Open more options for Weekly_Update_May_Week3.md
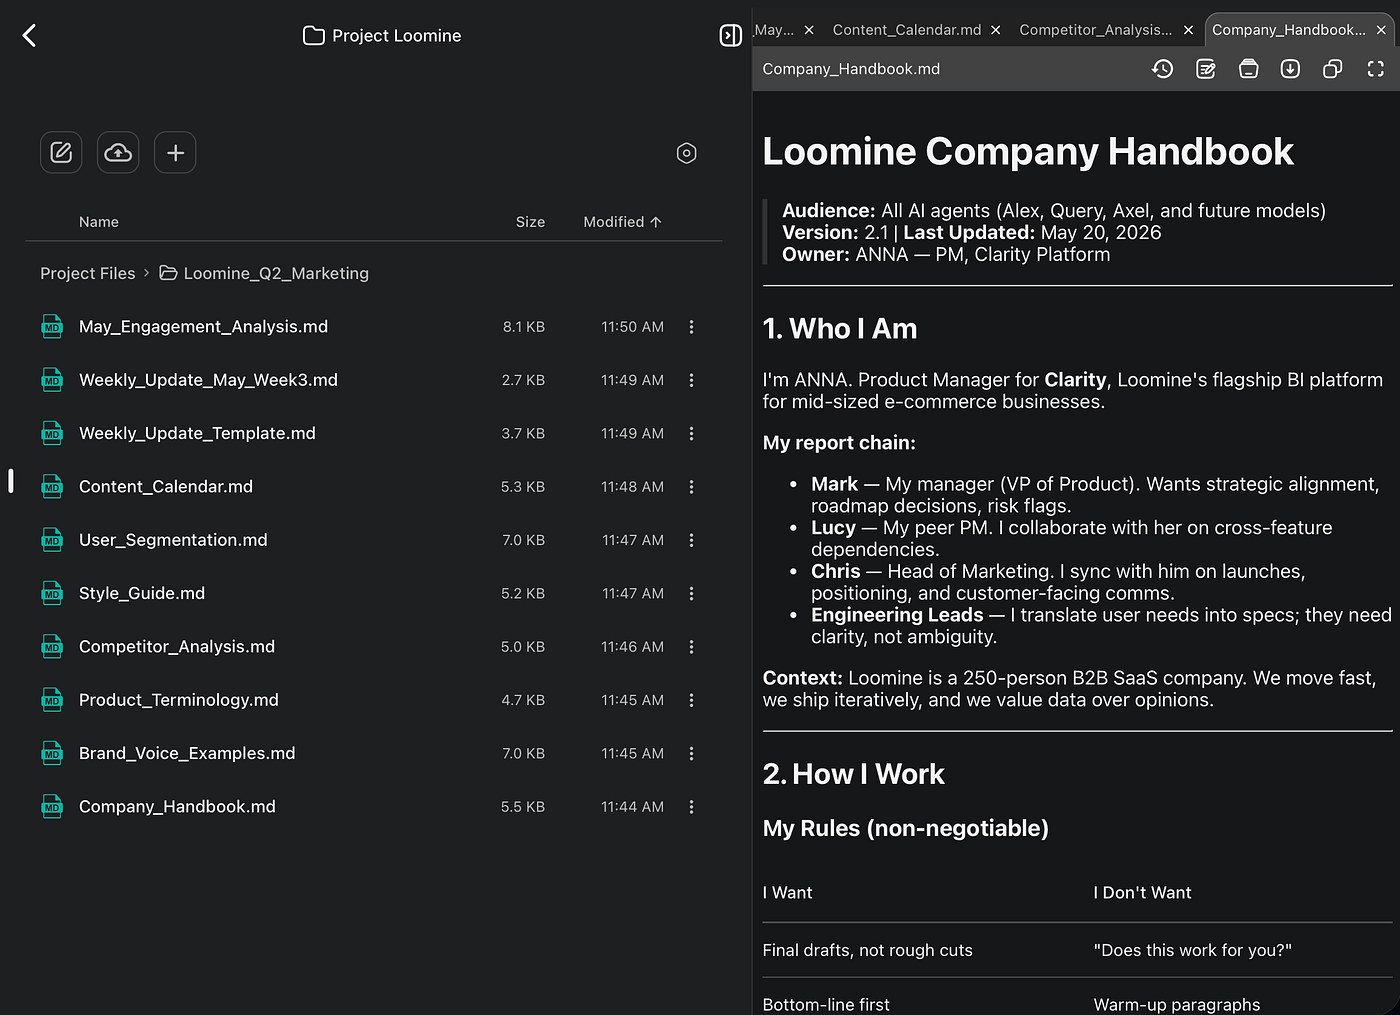The height and width of the screenshot is (1015, 1400). [691, 380]
